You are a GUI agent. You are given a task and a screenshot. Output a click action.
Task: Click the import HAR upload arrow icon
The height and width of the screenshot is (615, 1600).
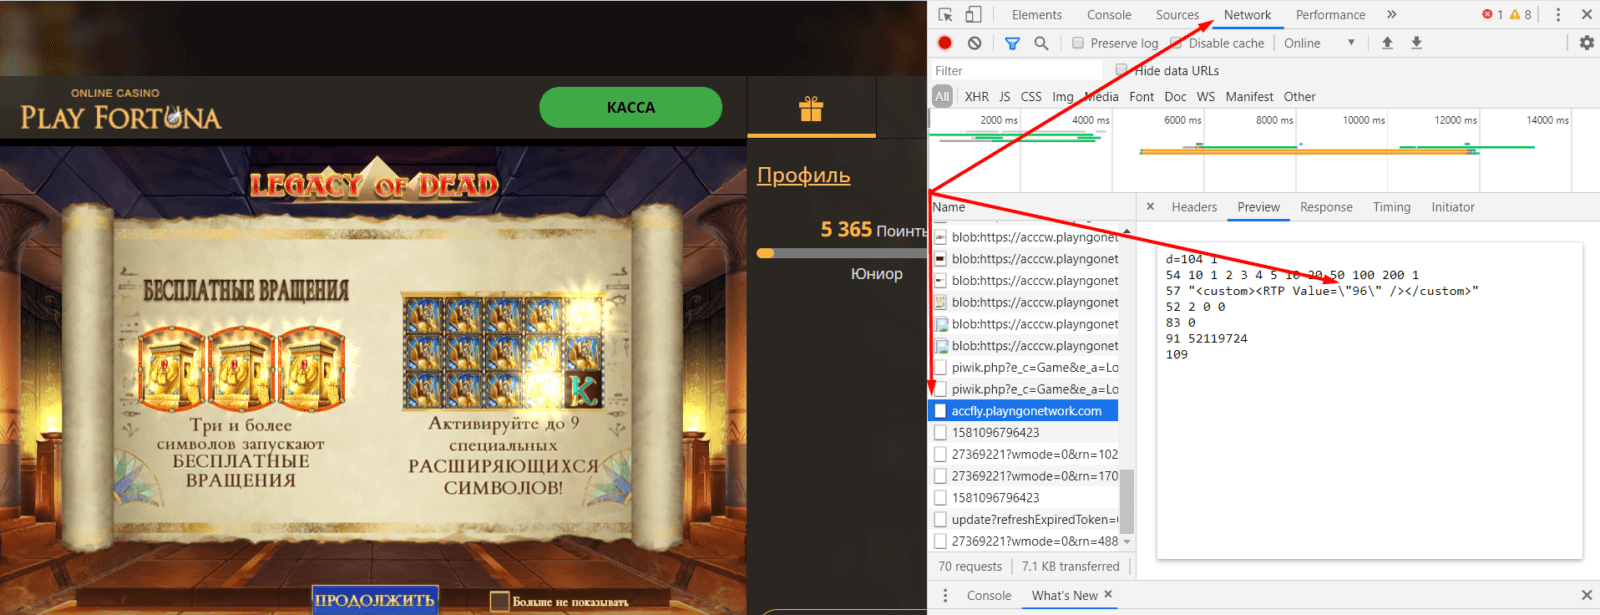pyautogui.click(x=1387, y=43)
